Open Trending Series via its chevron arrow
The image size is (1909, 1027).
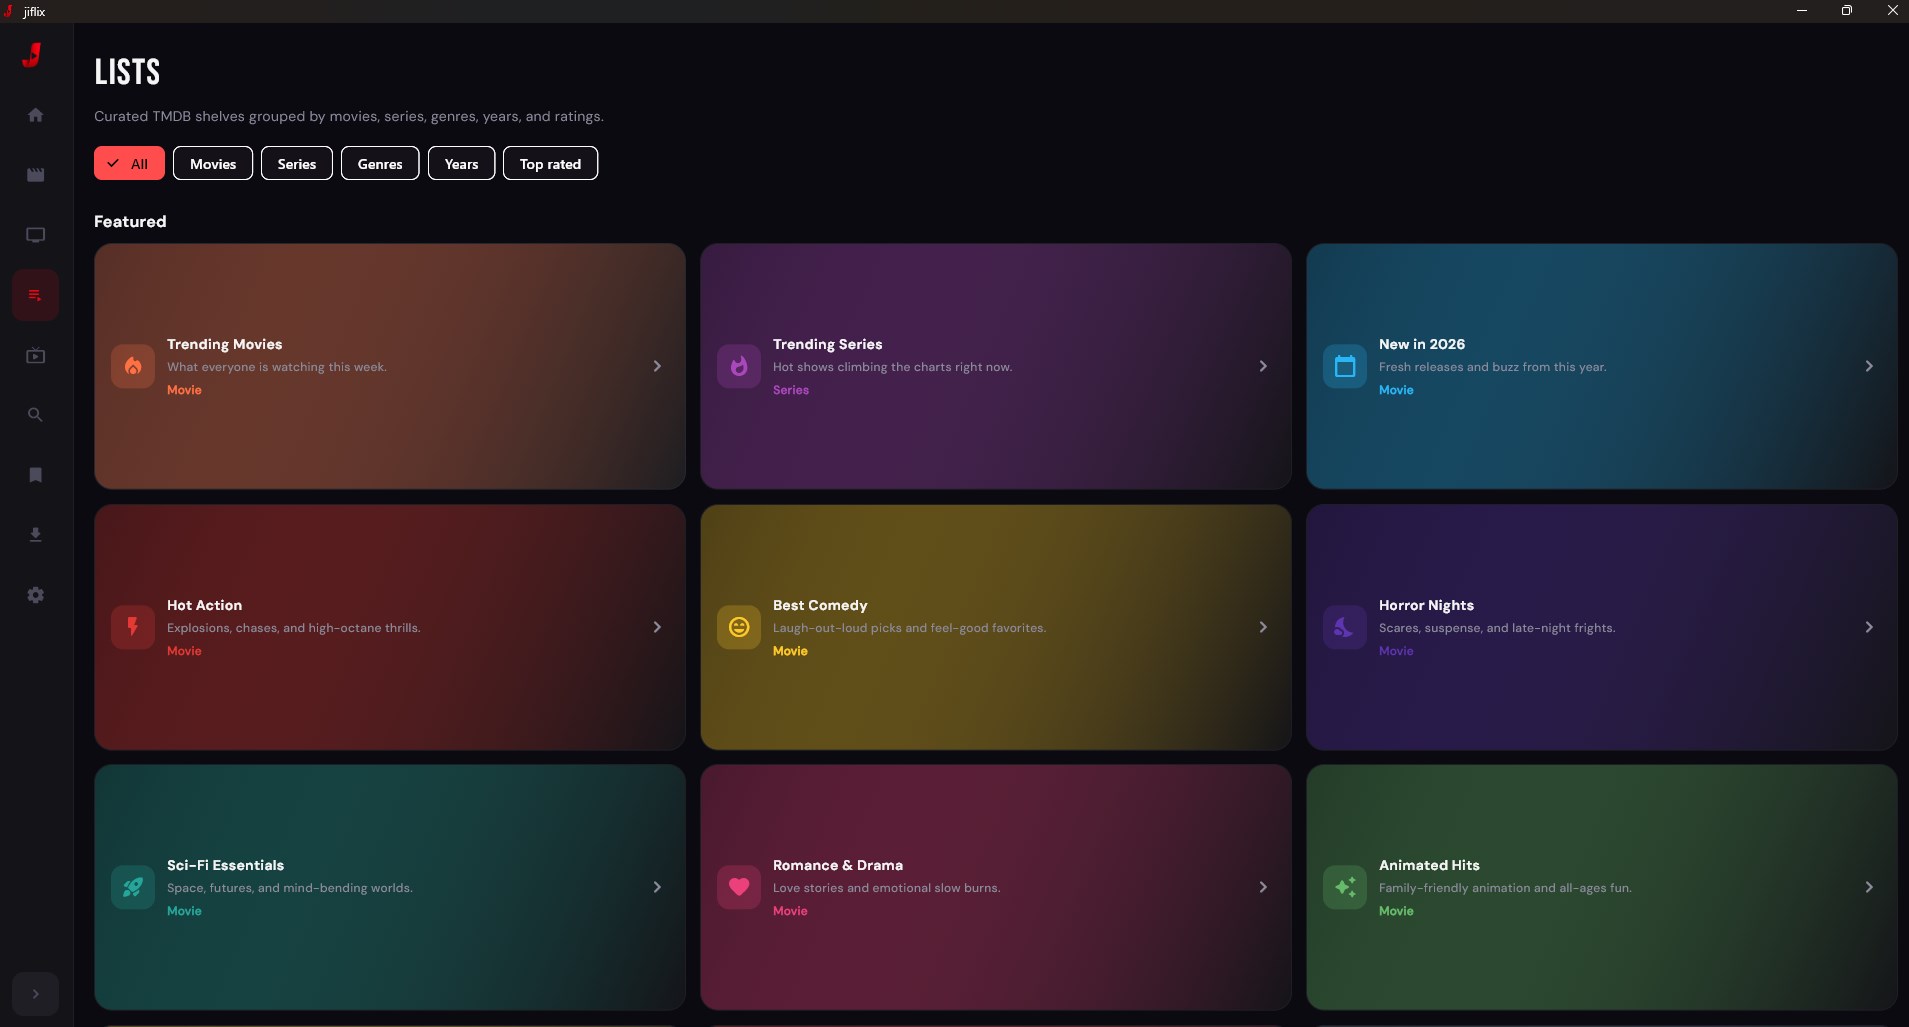(x=1263, y=366)
